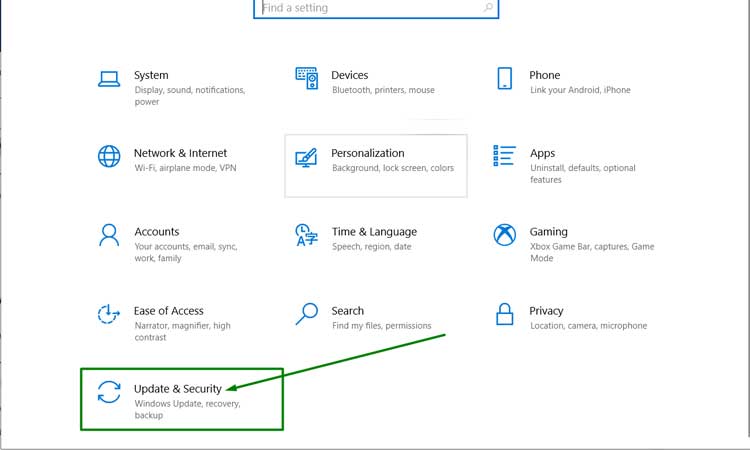Viewport: 750px width, 450px height.
Task: Open the Search category title
Action: coord(348,311)
